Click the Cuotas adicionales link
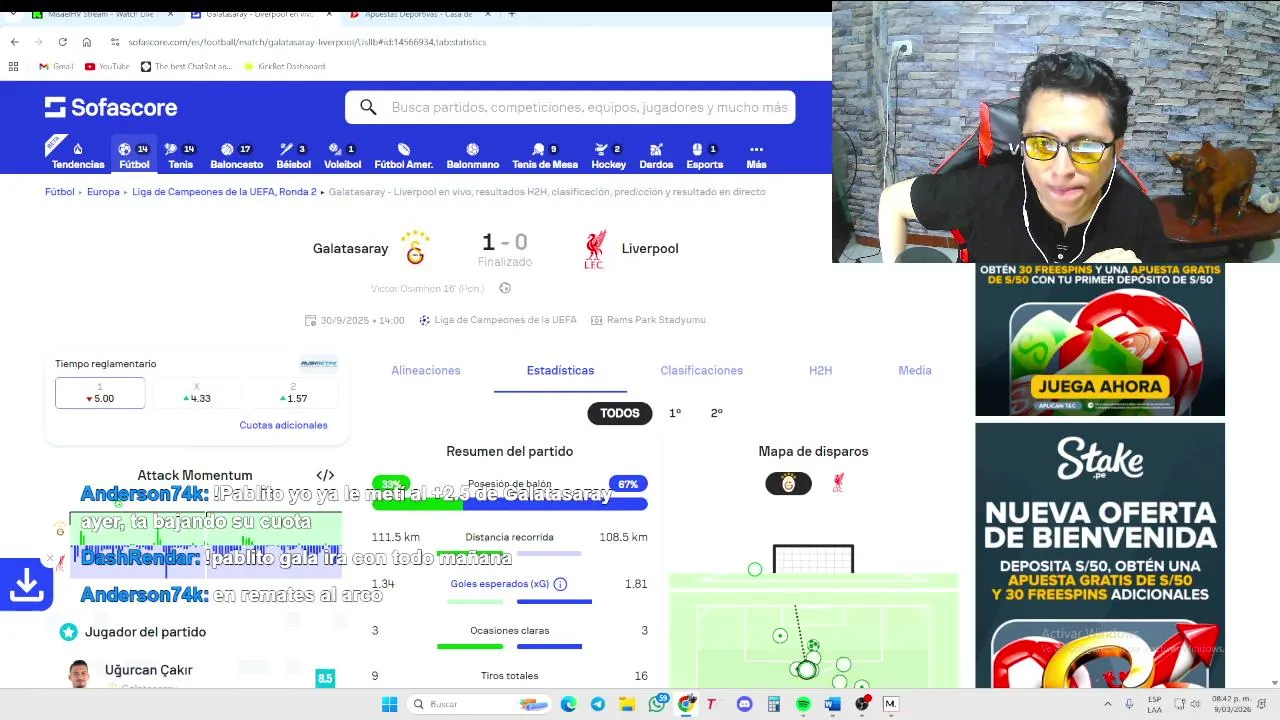1280x720 pixels. 283,425
